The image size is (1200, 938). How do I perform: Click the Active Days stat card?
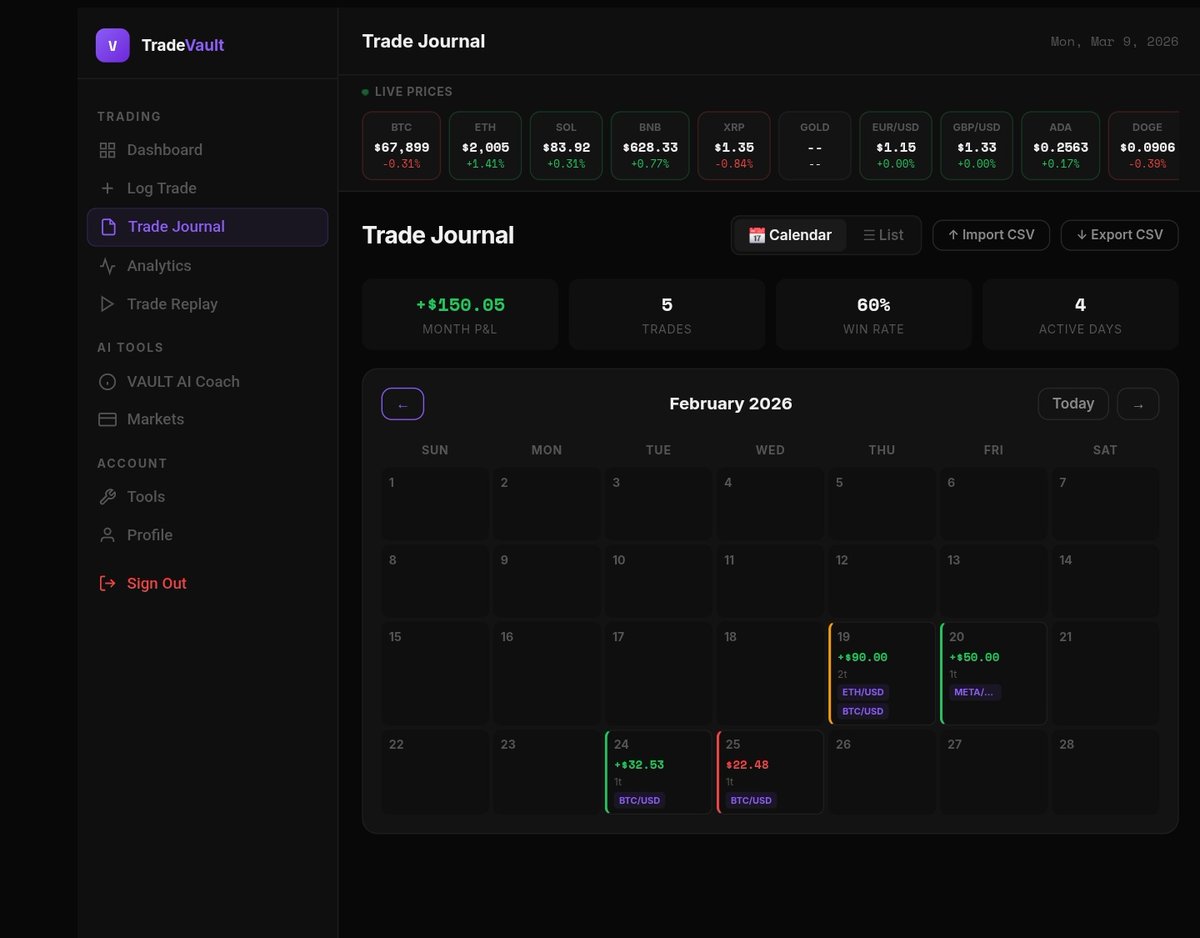(1080, 314)
